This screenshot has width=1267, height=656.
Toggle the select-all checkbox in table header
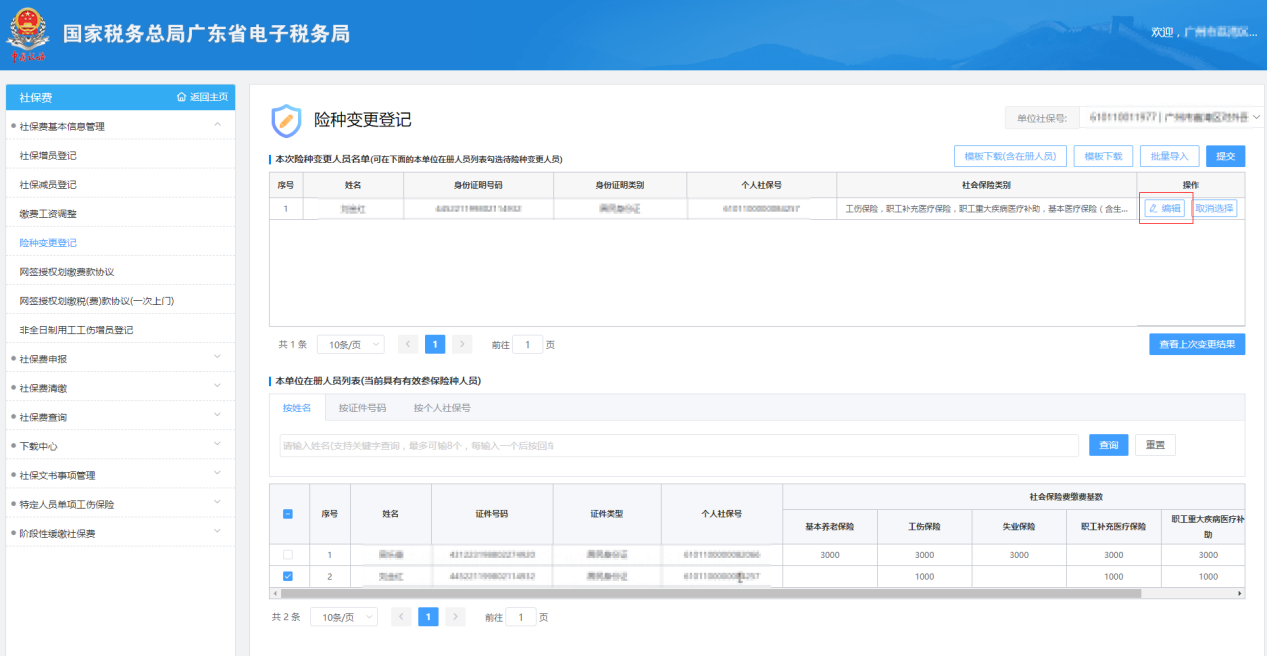[288, 514]
